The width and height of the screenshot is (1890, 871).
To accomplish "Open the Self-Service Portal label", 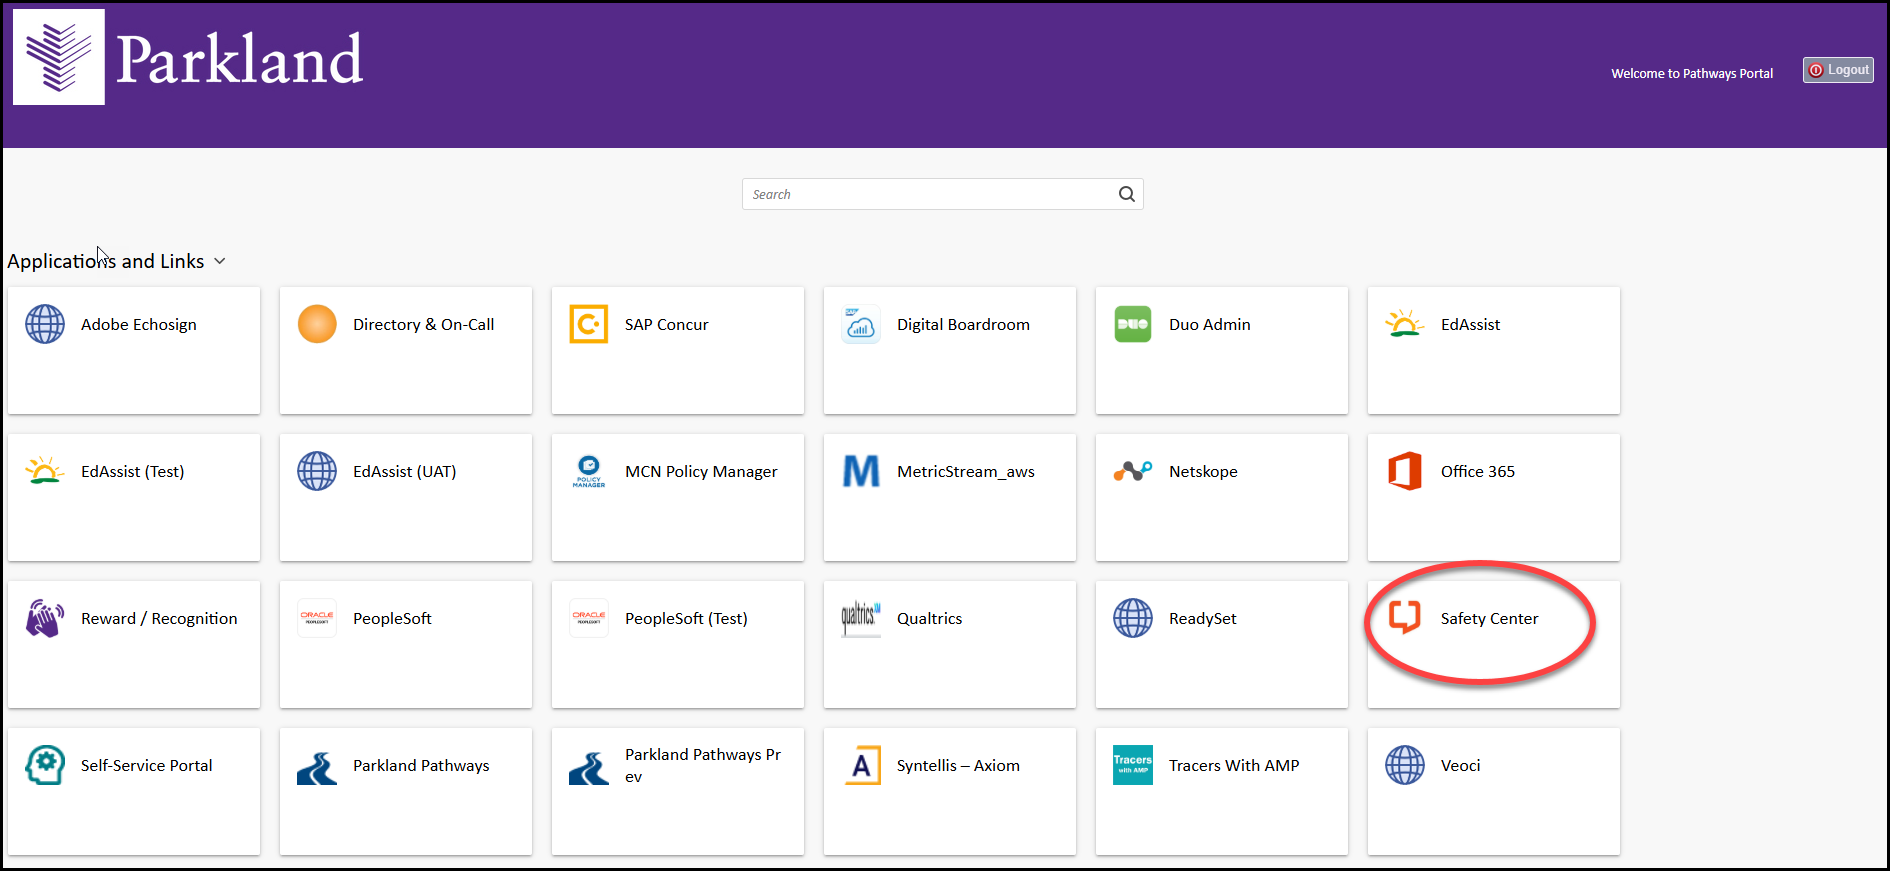I will (146, 765).
